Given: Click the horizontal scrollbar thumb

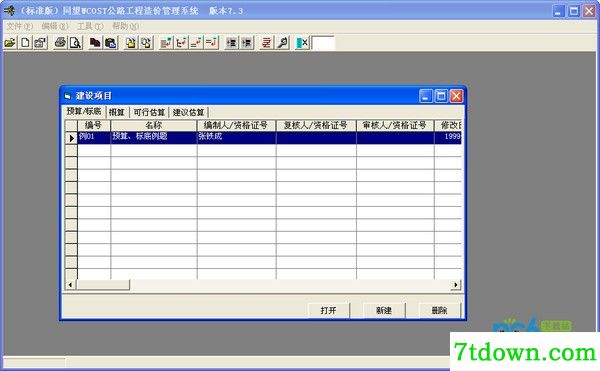Looking at the screenshot, I should tap(103, 285).
